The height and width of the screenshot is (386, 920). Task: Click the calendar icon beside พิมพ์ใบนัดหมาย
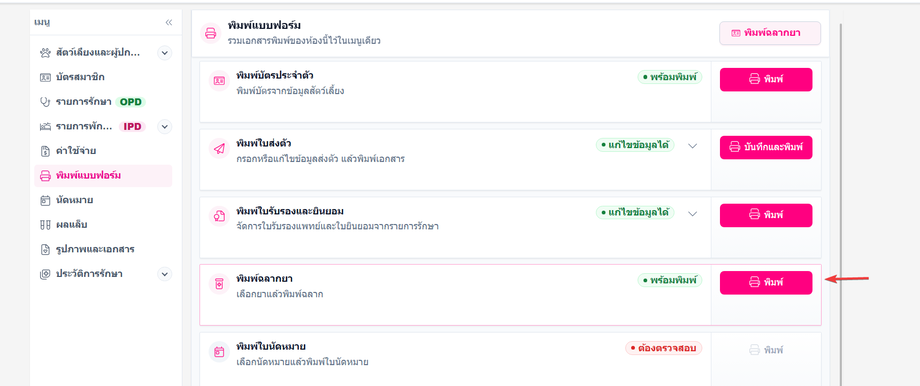click(219, 351)
